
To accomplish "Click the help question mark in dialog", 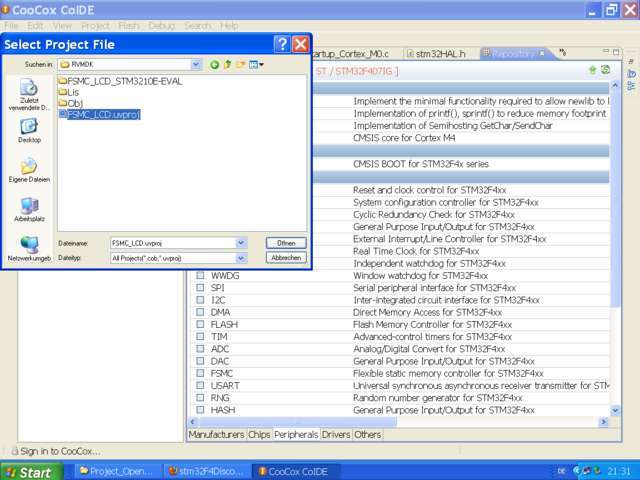I will pyautogui.click(x=282, y=44).
